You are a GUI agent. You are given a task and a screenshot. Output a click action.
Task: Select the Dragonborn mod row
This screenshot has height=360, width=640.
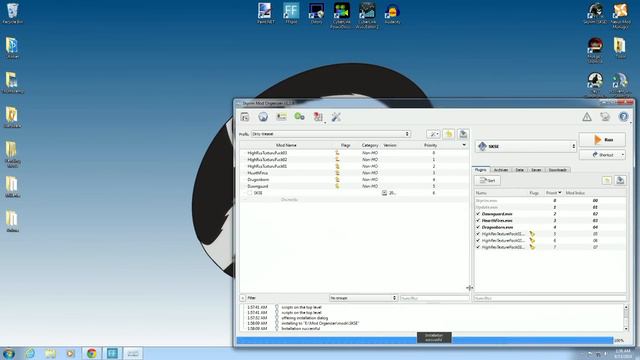coord(353,179)
